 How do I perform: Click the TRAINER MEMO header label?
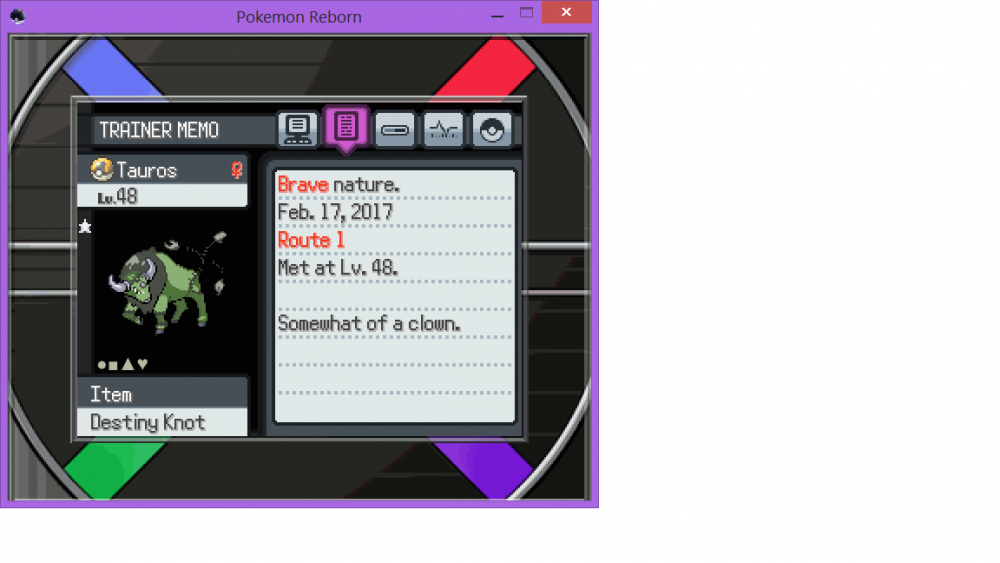click(159, 130)
